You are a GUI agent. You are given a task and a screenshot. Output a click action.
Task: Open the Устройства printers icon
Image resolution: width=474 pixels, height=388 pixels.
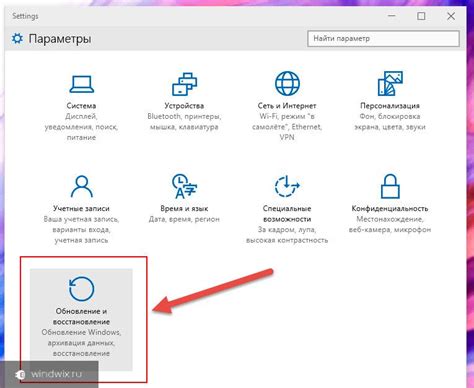click(184, 84)
